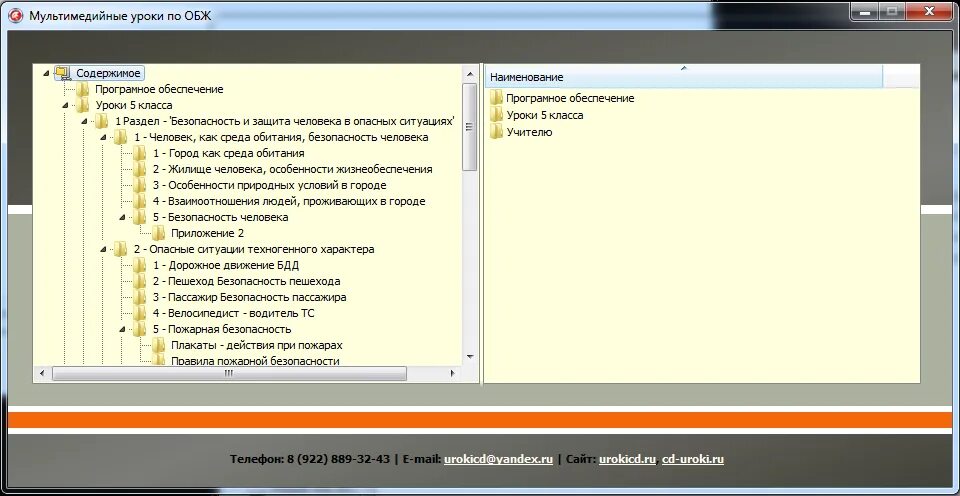Image resolution: width=960 pixels, height=496 pixels.
Task: Click tree vertical scrollbar up arrow
Action: point(470,74)
